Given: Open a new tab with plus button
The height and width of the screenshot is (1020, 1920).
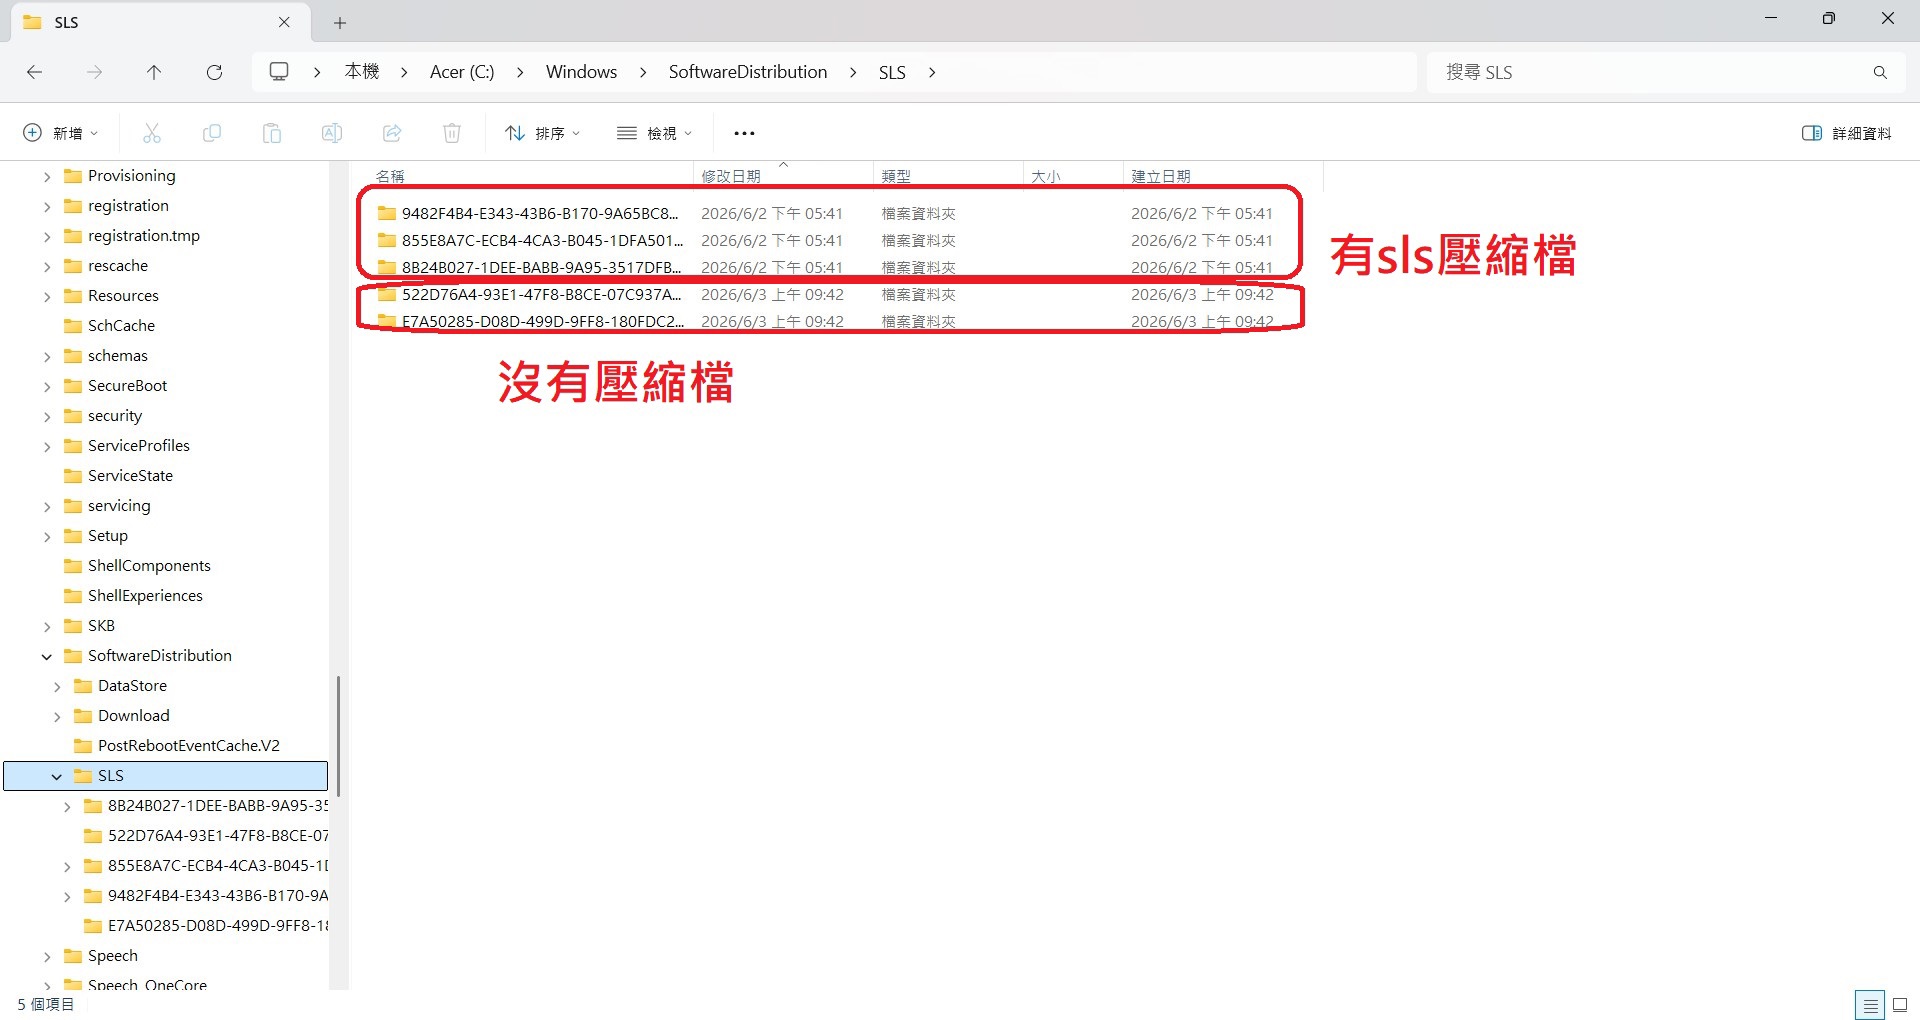Looking at the screenshot, I should [340, 22].
